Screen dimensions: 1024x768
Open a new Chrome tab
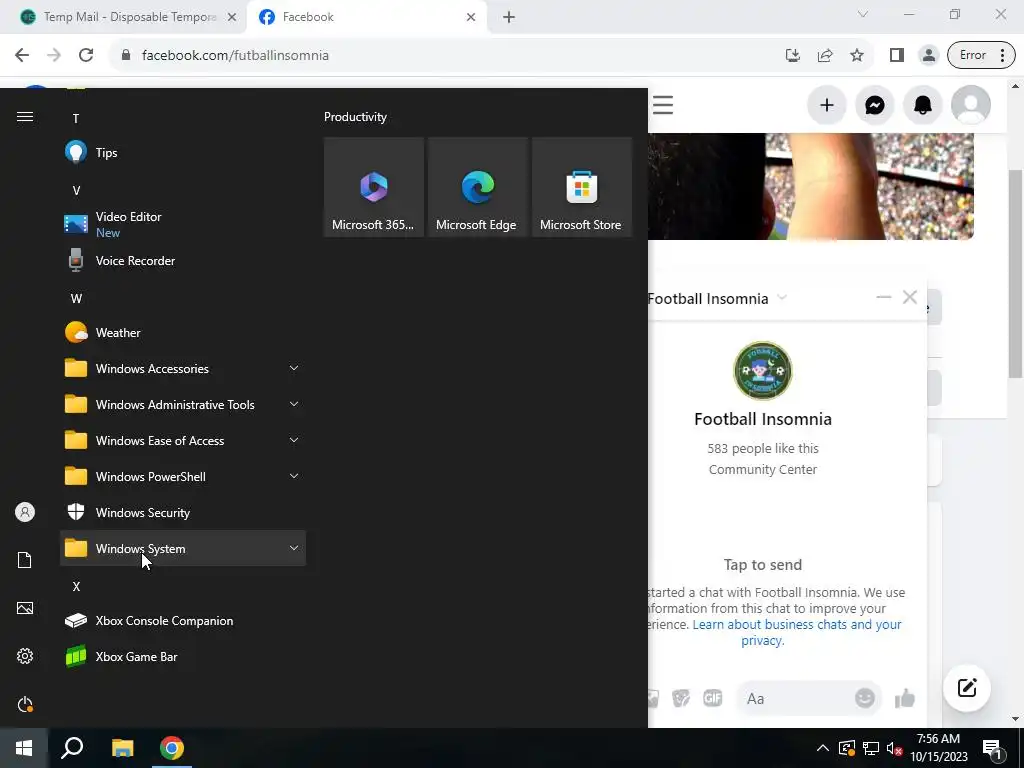[509, 17]
